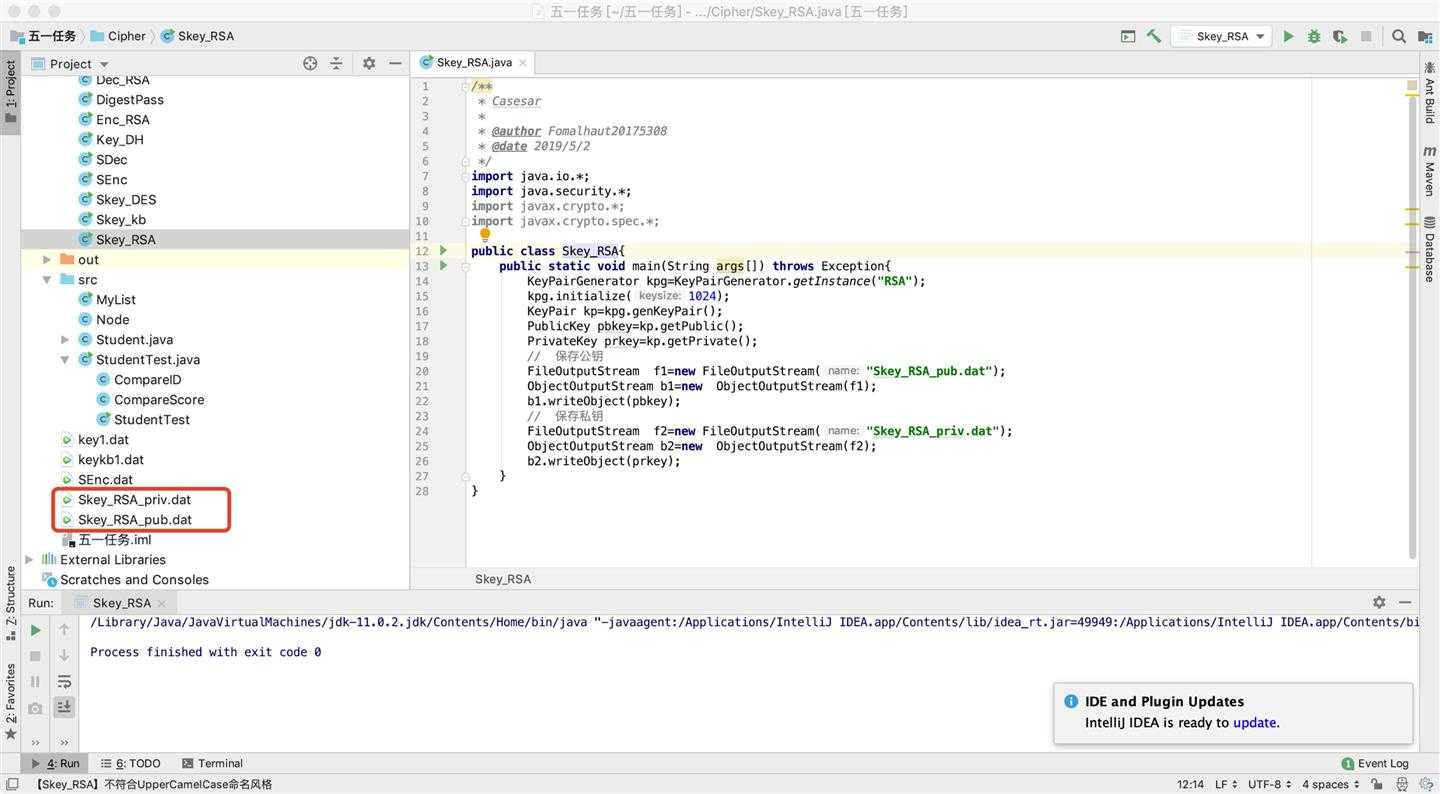Click the update link in notification
The width and height of the screenshot is (1440, 794).
(x=1254, y=722)
